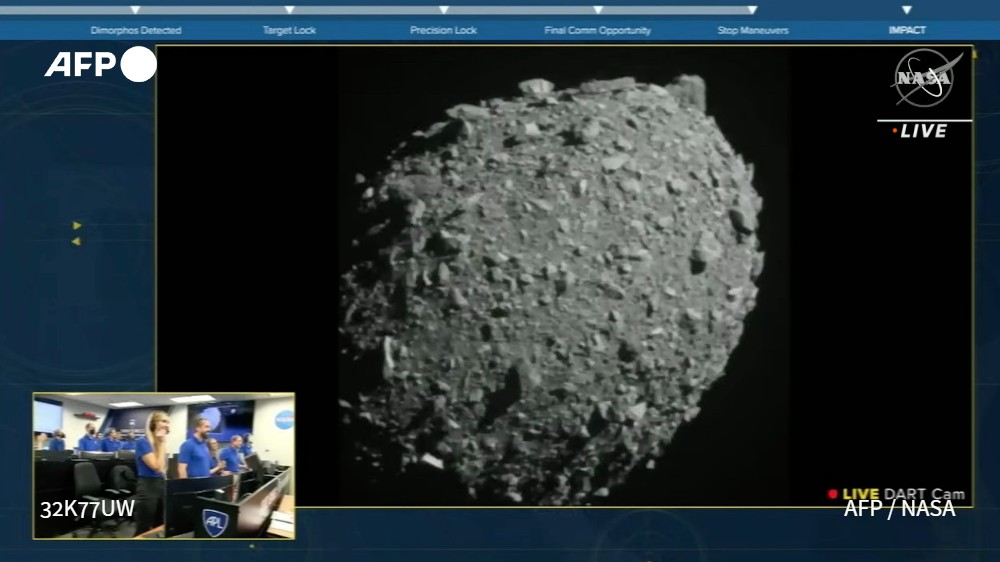This screenshot has width=1000, height=562.
Task: Click the Stop Maneuvers timeline label
Action: 753,30
